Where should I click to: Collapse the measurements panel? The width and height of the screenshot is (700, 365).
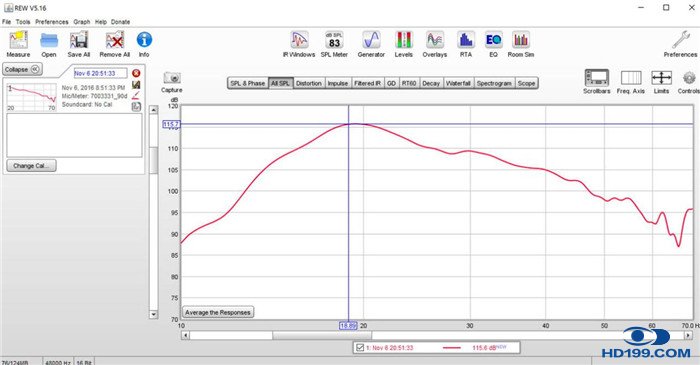click(x=22, y=70)
